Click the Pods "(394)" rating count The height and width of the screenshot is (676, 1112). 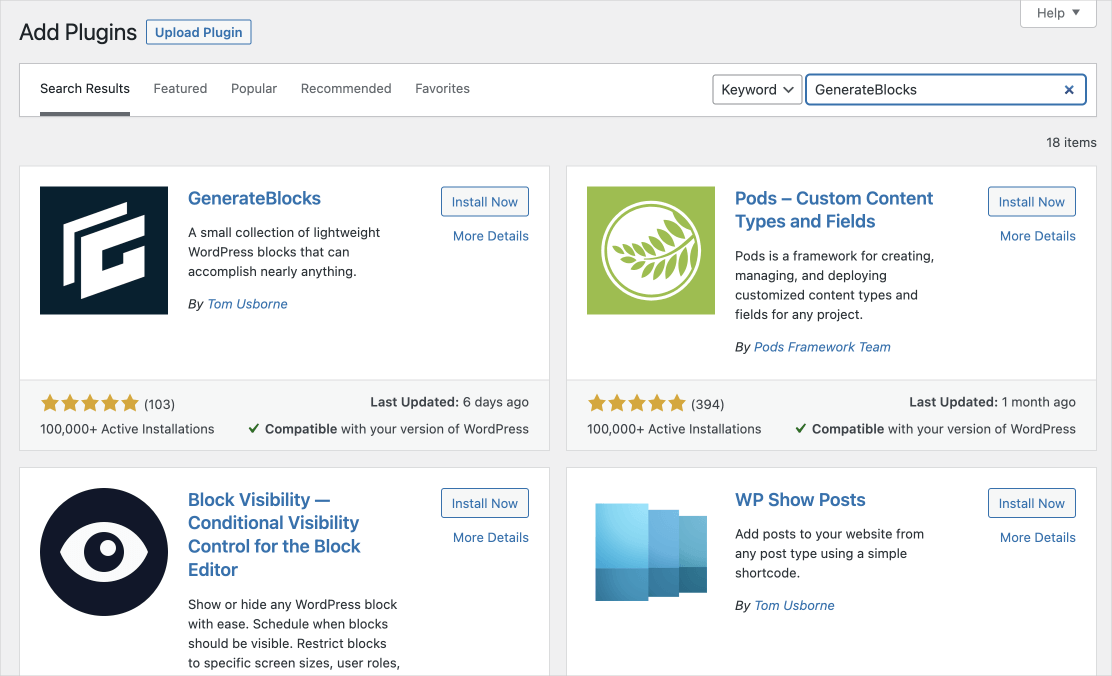[x=708, y=404]
